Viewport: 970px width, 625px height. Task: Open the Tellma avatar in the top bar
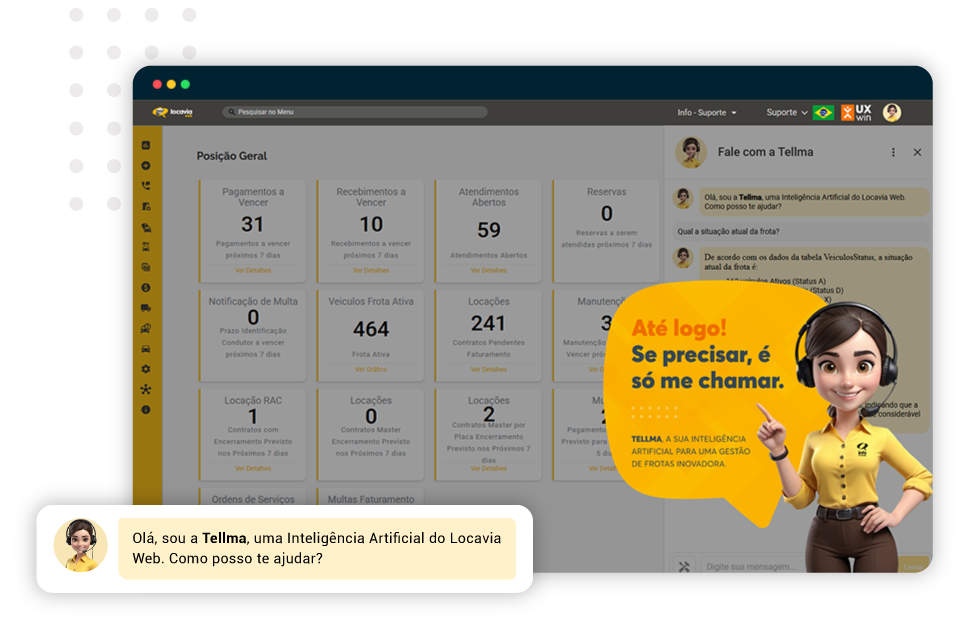click(x=891, y=113)
